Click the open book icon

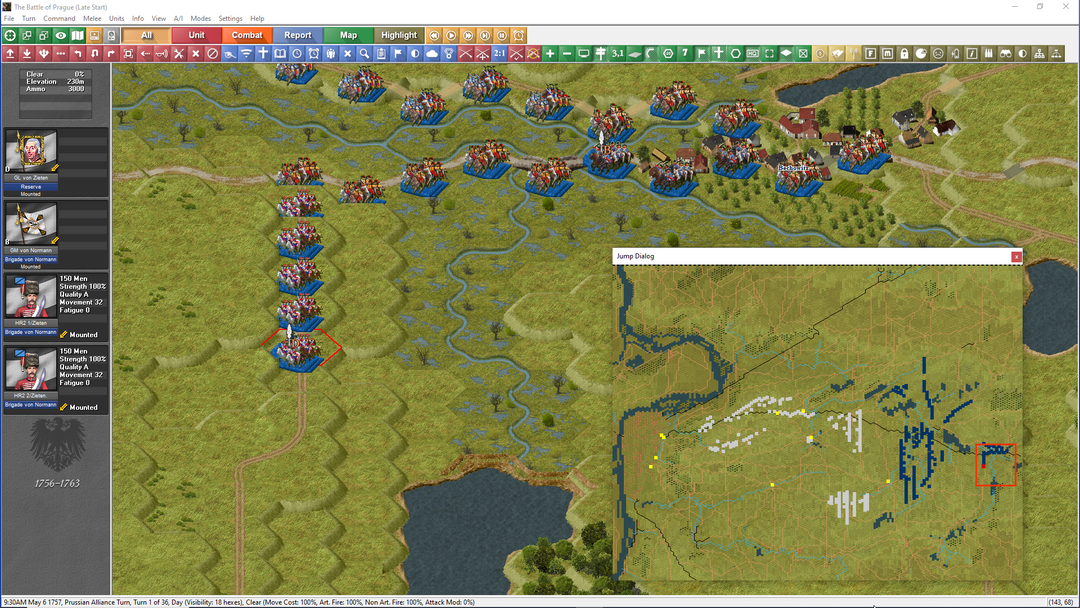pos(280,54)
